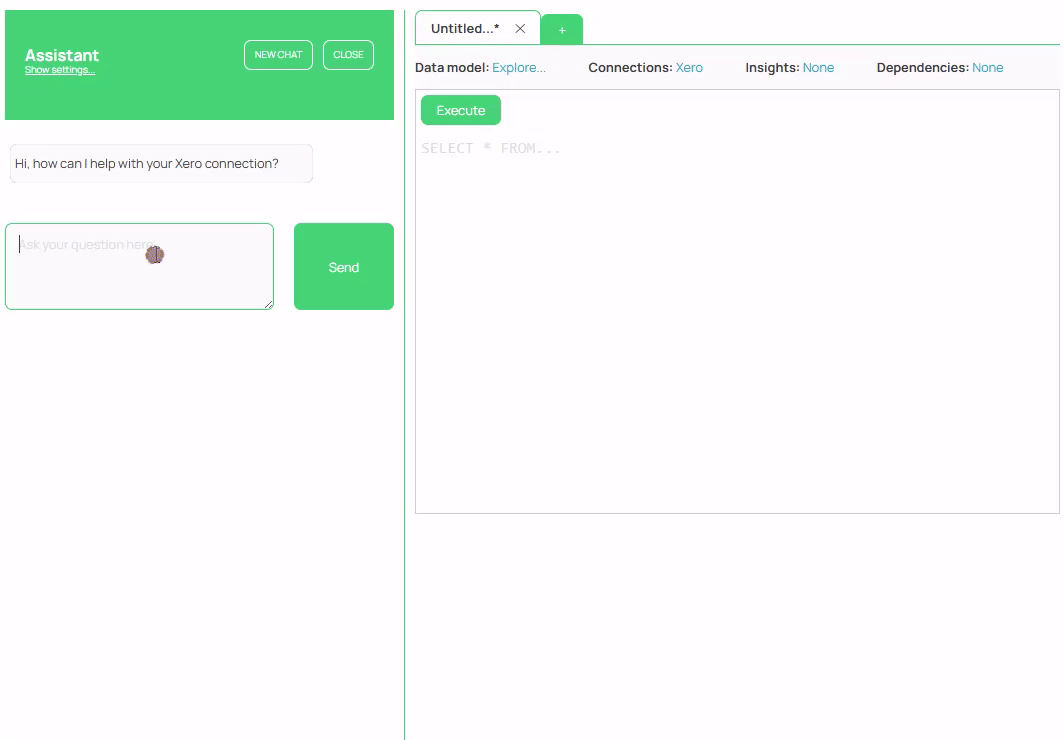
Task: Click the X icon on Untitled tab
Action: (x=519, y=29)
